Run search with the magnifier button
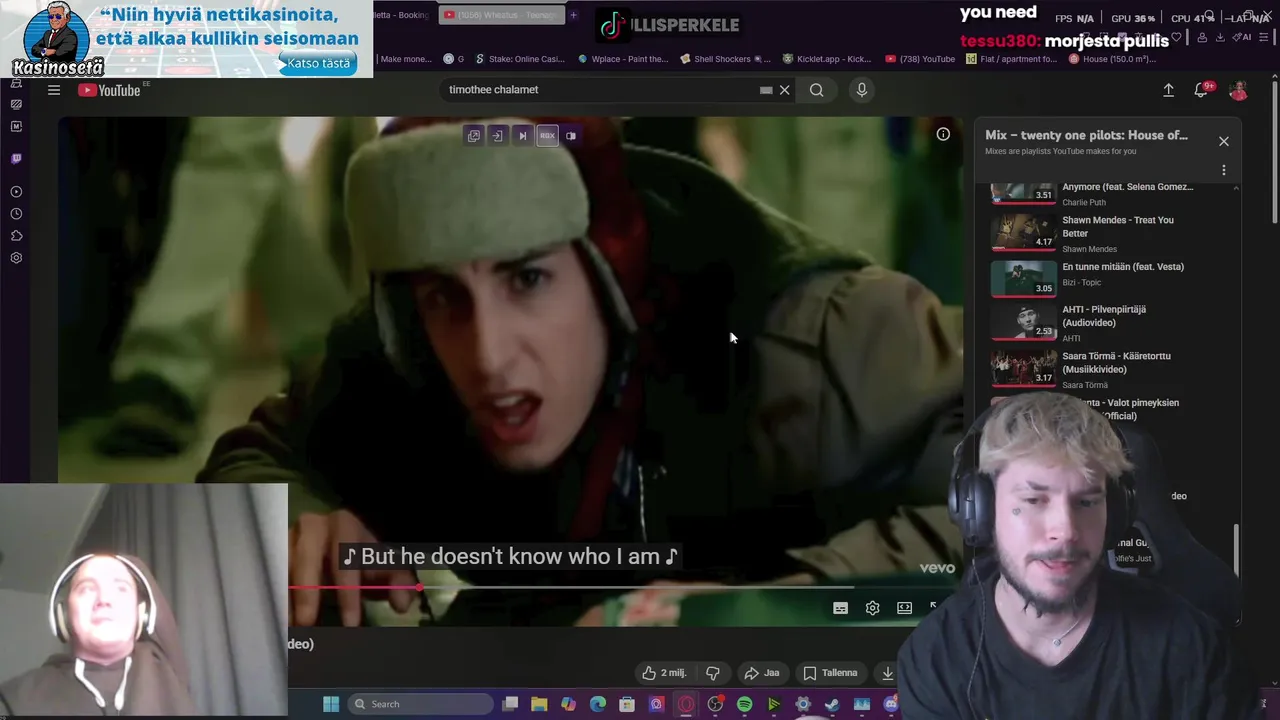 [817, 90]
